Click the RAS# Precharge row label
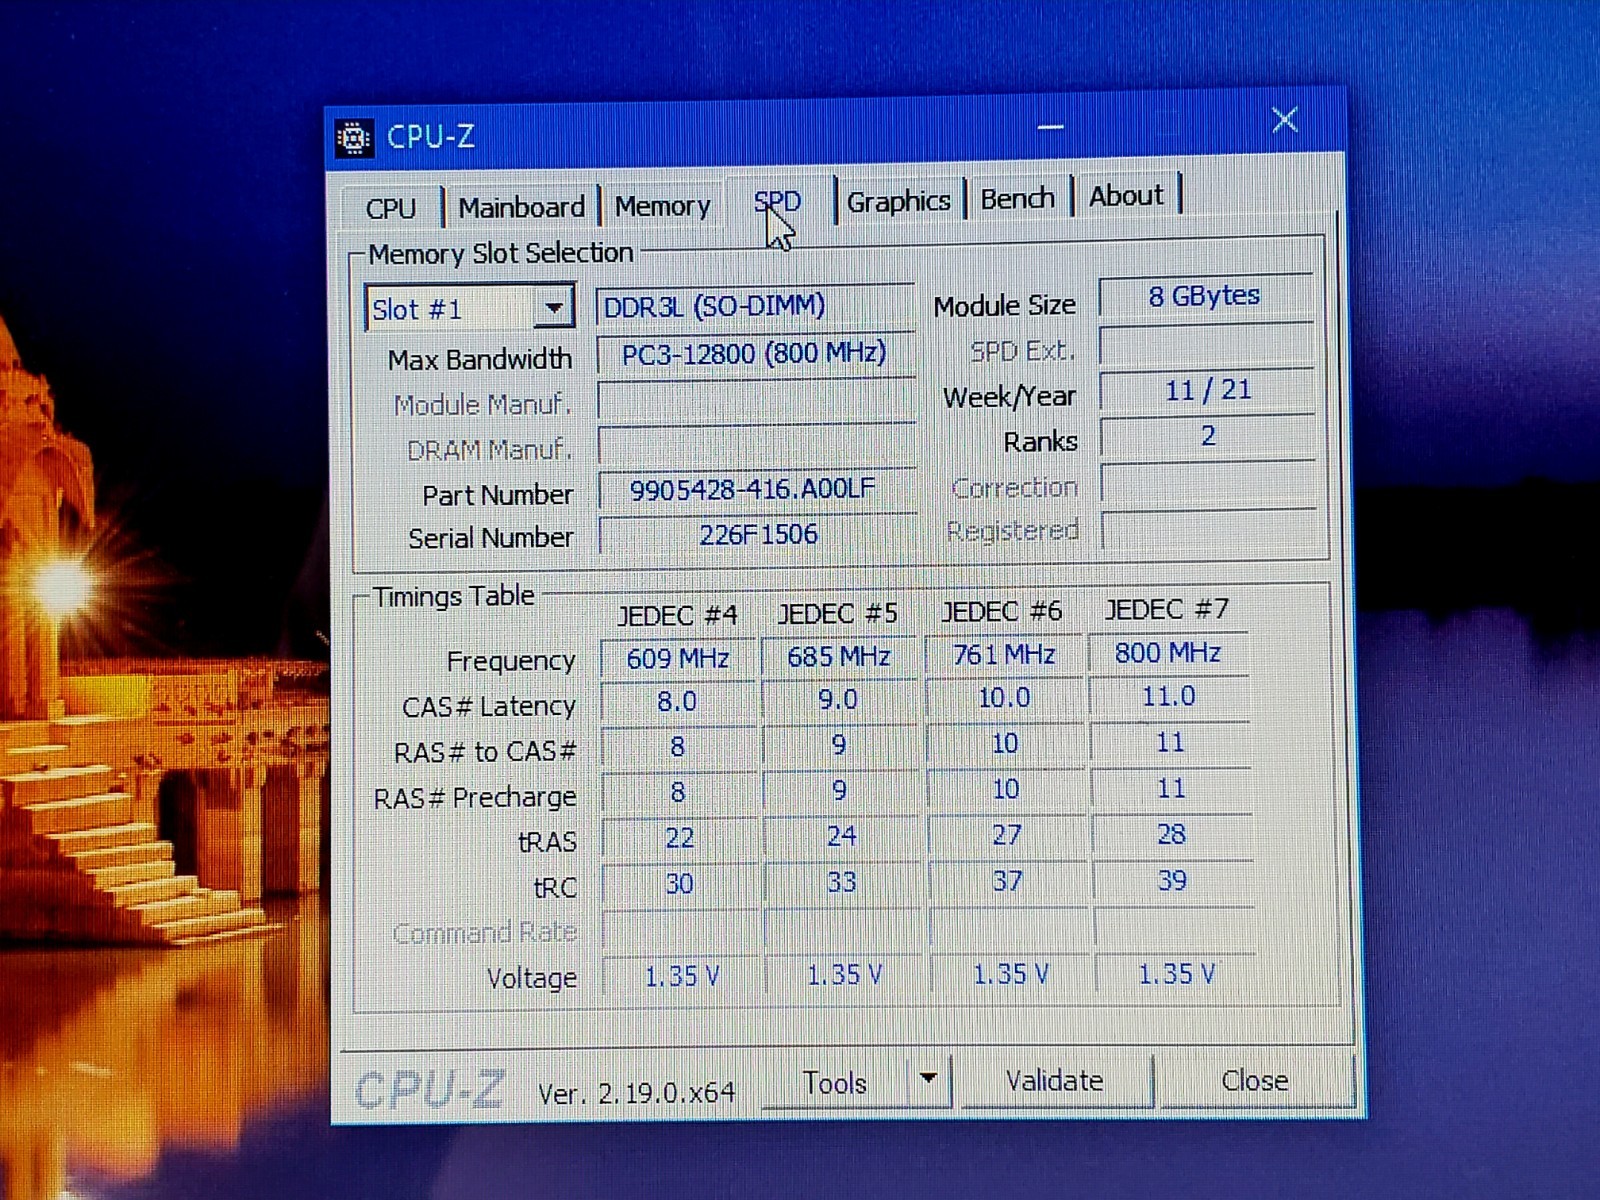Screen dimensions: 1600x1200 coord(475,798)
